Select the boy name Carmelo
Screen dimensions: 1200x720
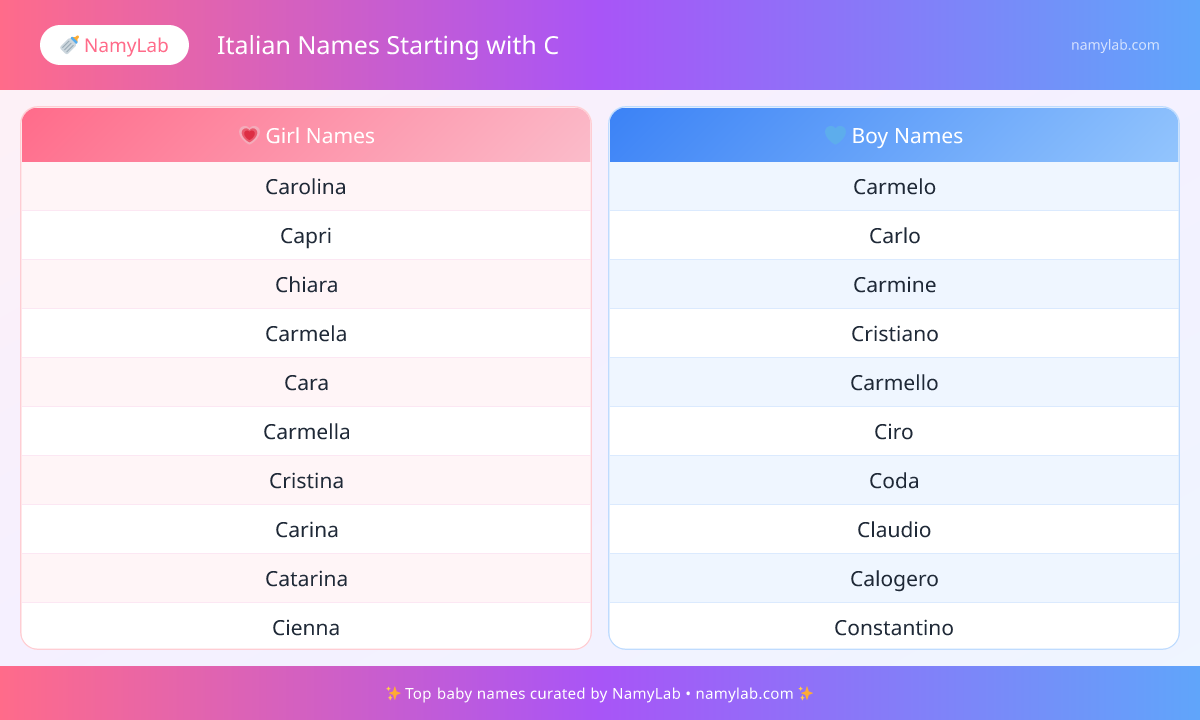894,186
